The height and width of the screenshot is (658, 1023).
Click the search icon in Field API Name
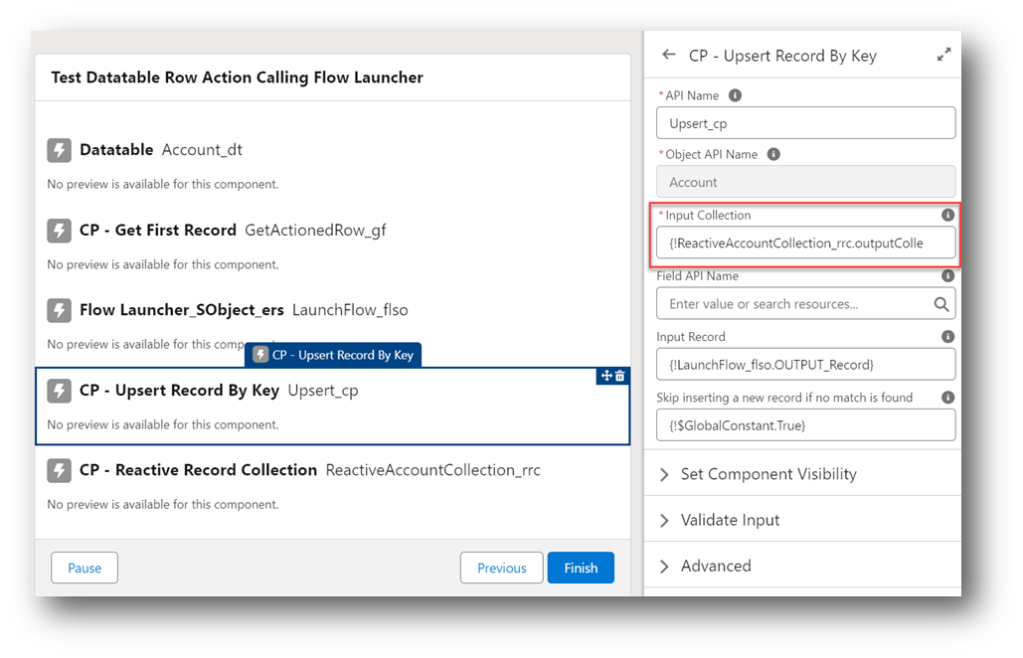coord(941,304)
